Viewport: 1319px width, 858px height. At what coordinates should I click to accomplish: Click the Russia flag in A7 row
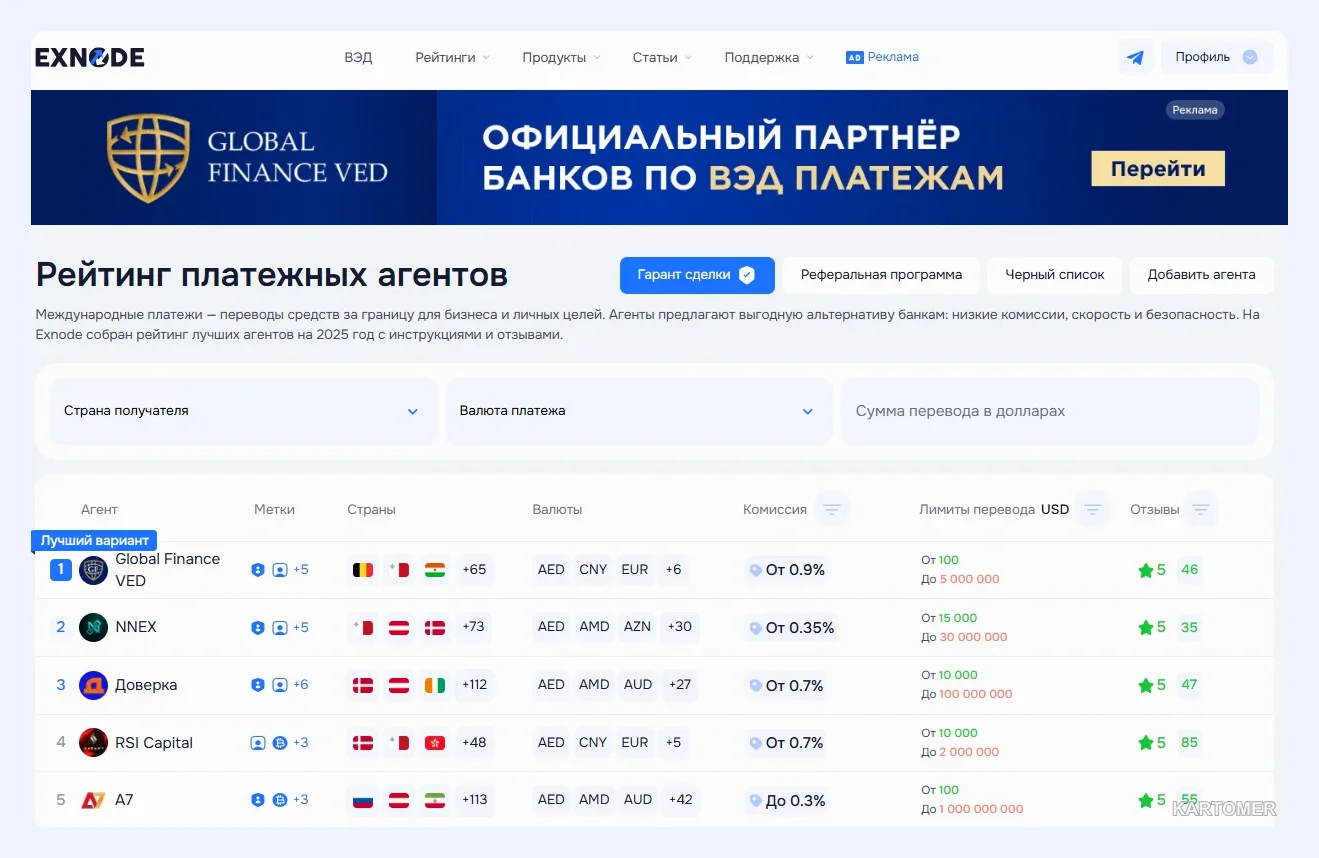363,800
